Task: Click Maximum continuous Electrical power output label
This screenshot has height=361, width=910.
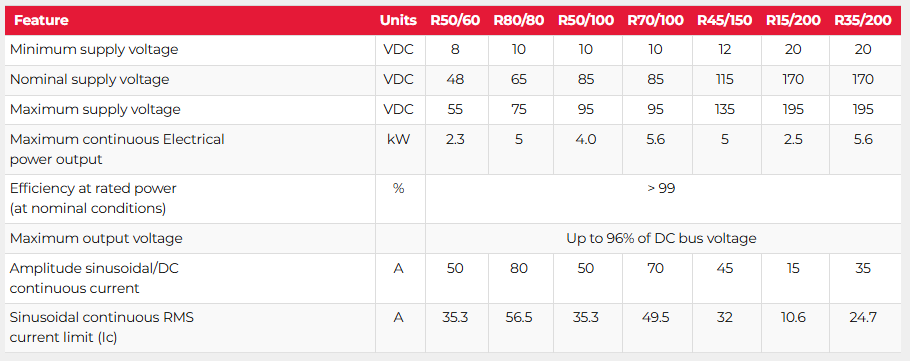Action: 117,149
